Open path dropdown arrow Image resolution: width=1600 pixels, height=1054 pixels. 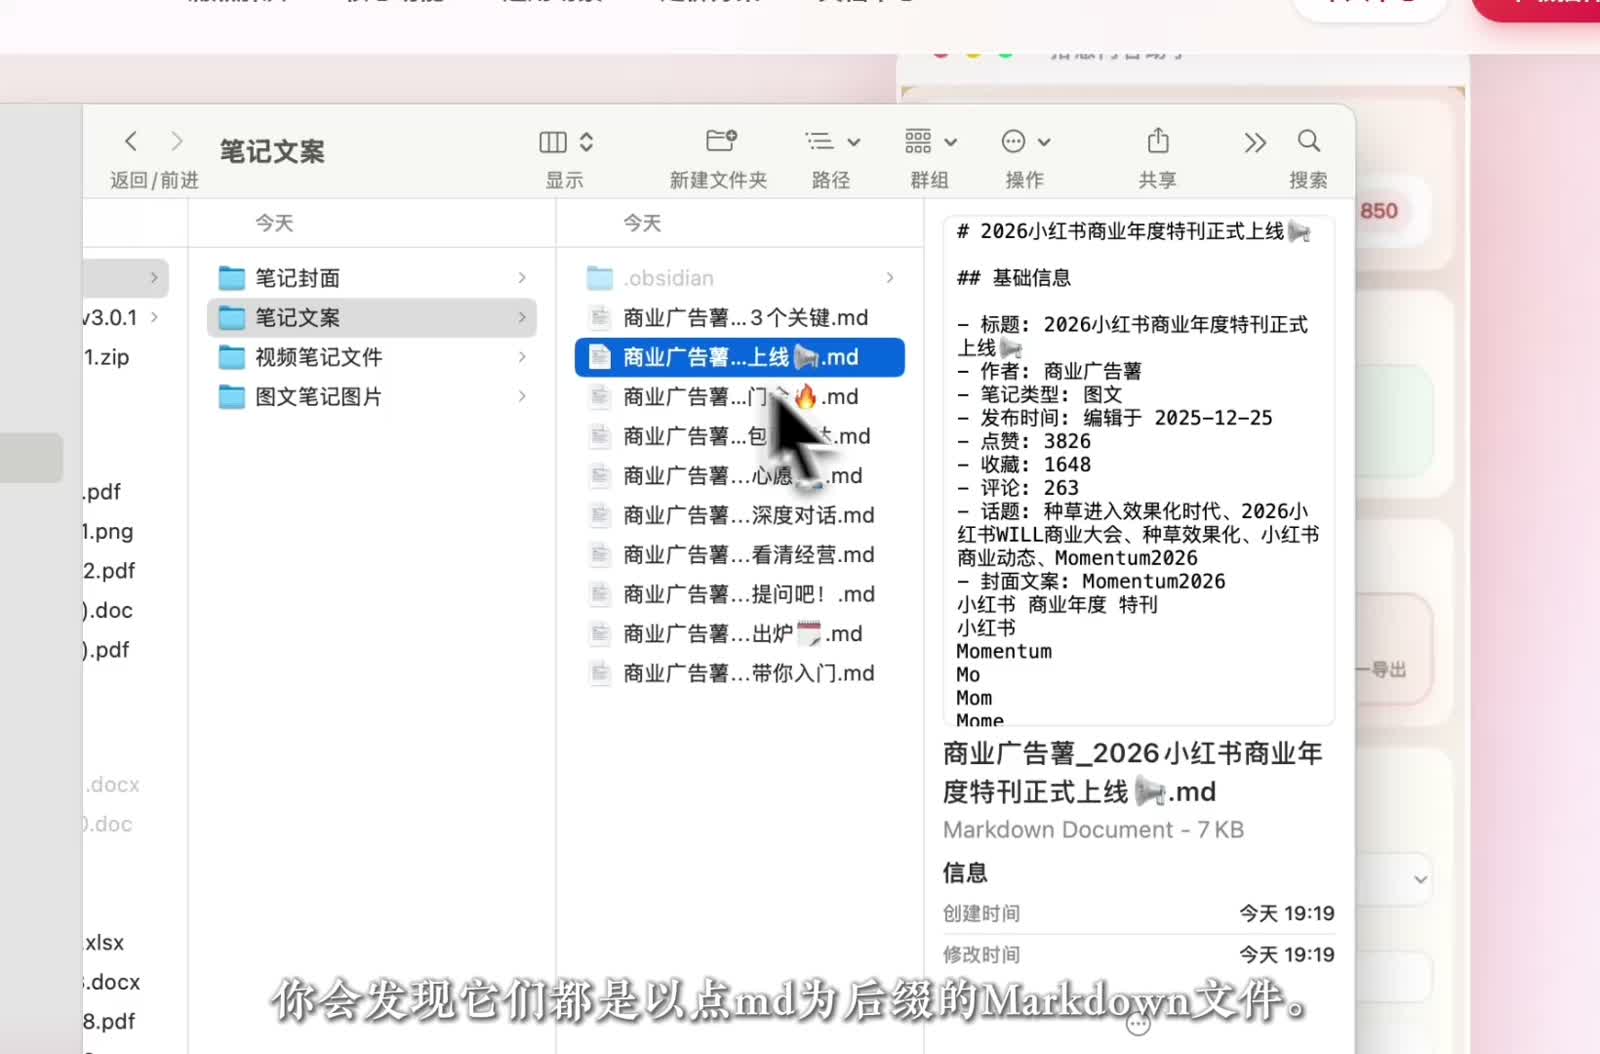(854, 142)
